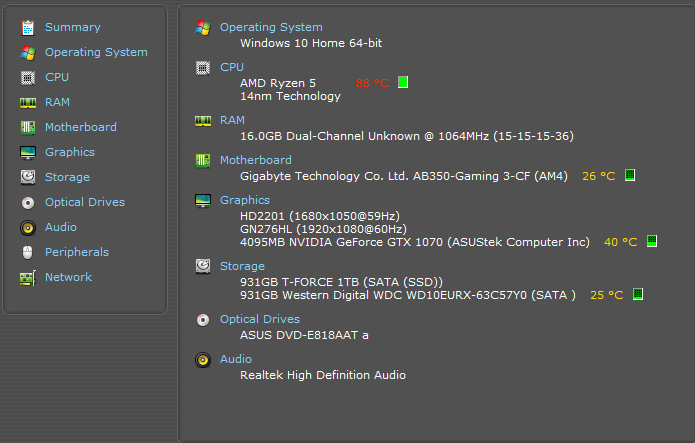
Task: Go to Motherboard in the sidebar
Action: click(x=81, y=127)
